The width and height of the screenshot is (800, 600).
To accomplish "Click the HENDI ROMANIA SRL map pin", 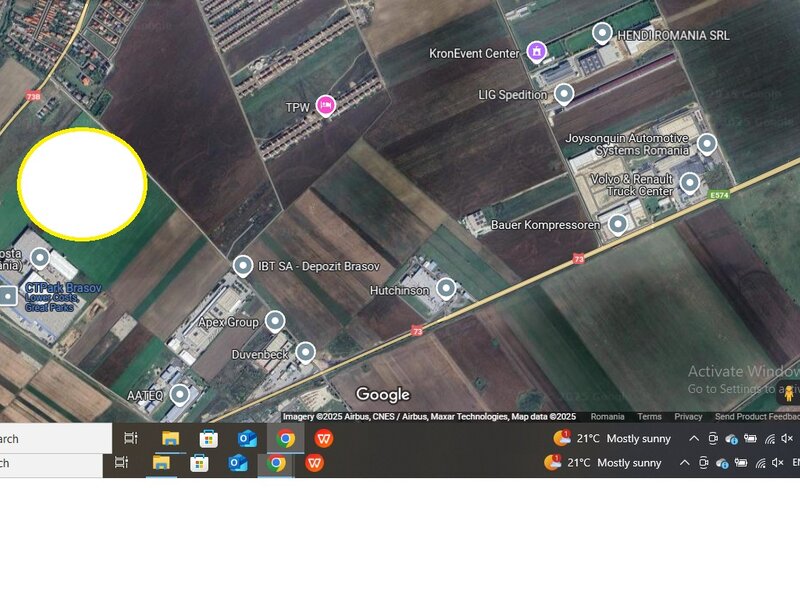I will click(602, 34).
